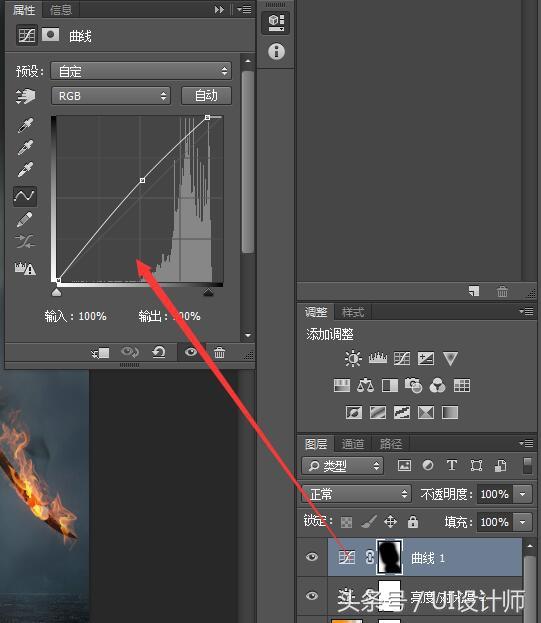Viewport: 541px width, 623px height.
Task: Add a Gradient Map adjustment
Action: [x=450, y=412]
